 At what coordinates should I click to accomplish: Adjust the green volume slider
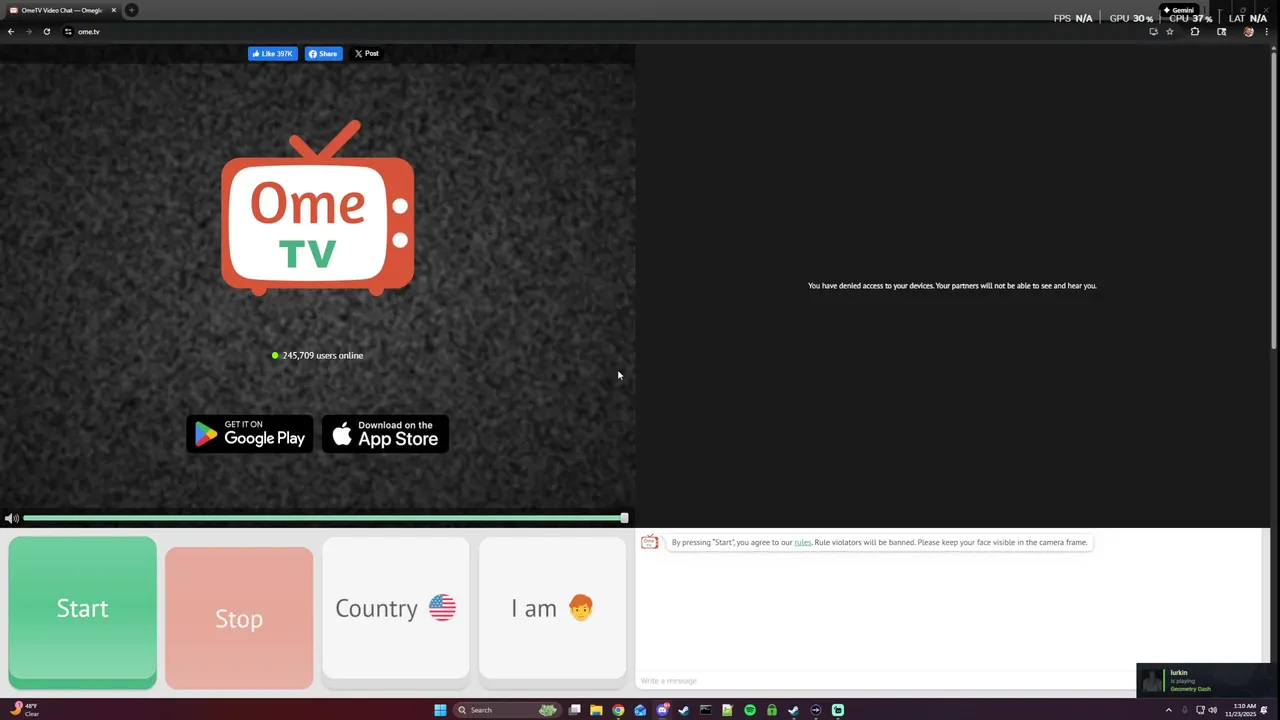325,518
